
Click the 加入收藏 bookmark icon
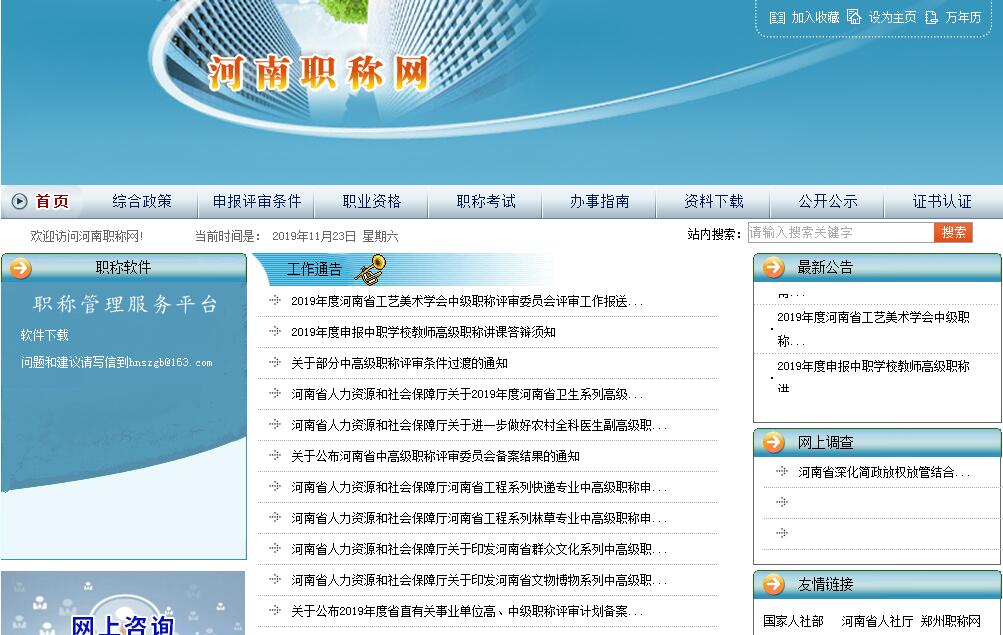point(777,17)
